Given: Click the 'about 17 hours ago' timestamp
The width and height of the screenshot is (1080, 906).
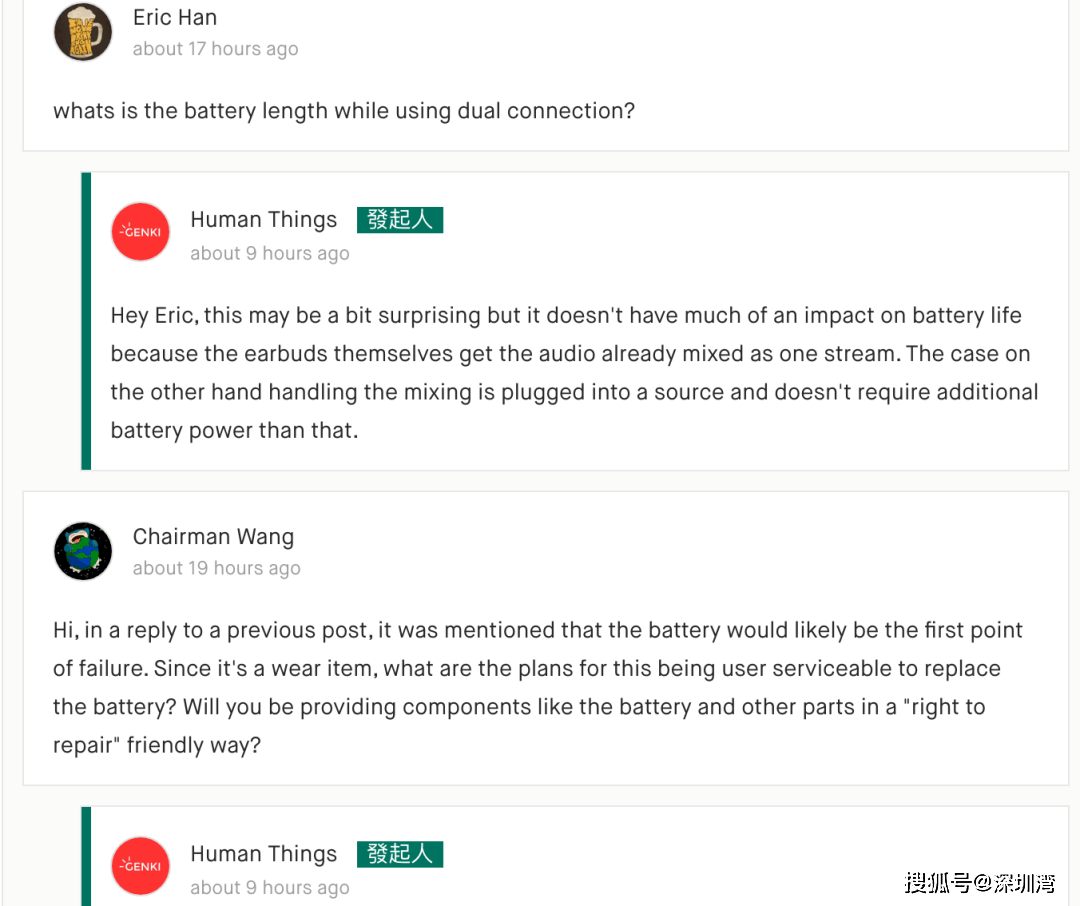Looking at the screenshot, I should pos(216,49).
